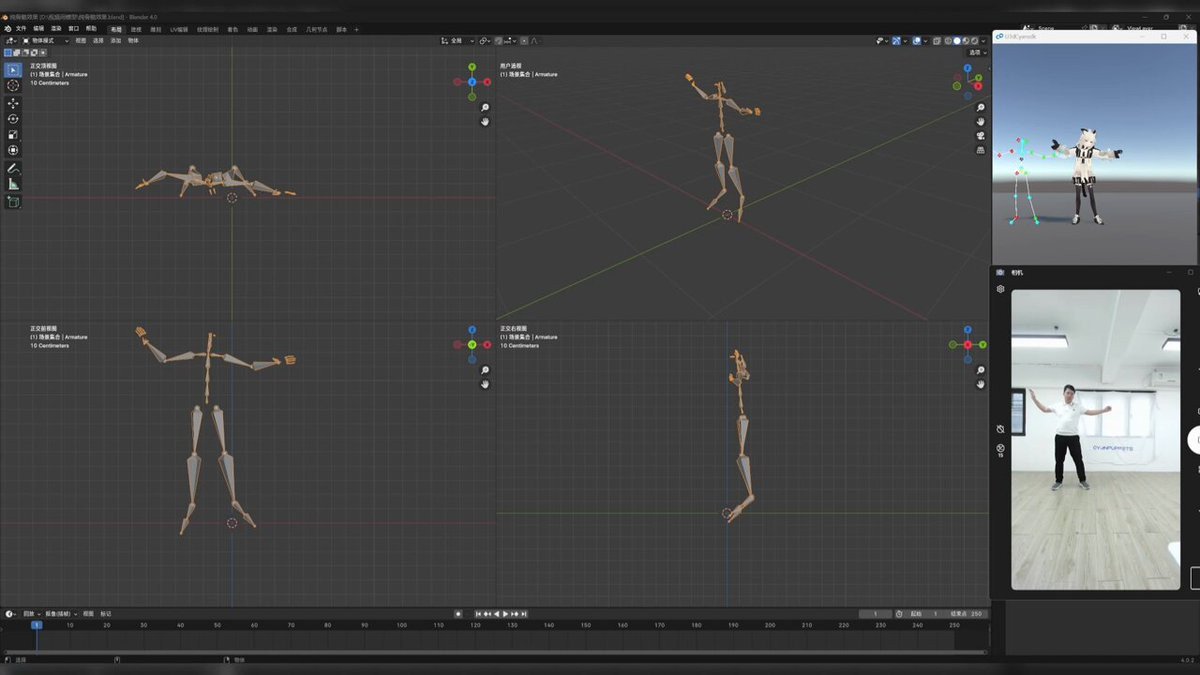Click the pan hand icon in perspective viewport

[980, 122]
